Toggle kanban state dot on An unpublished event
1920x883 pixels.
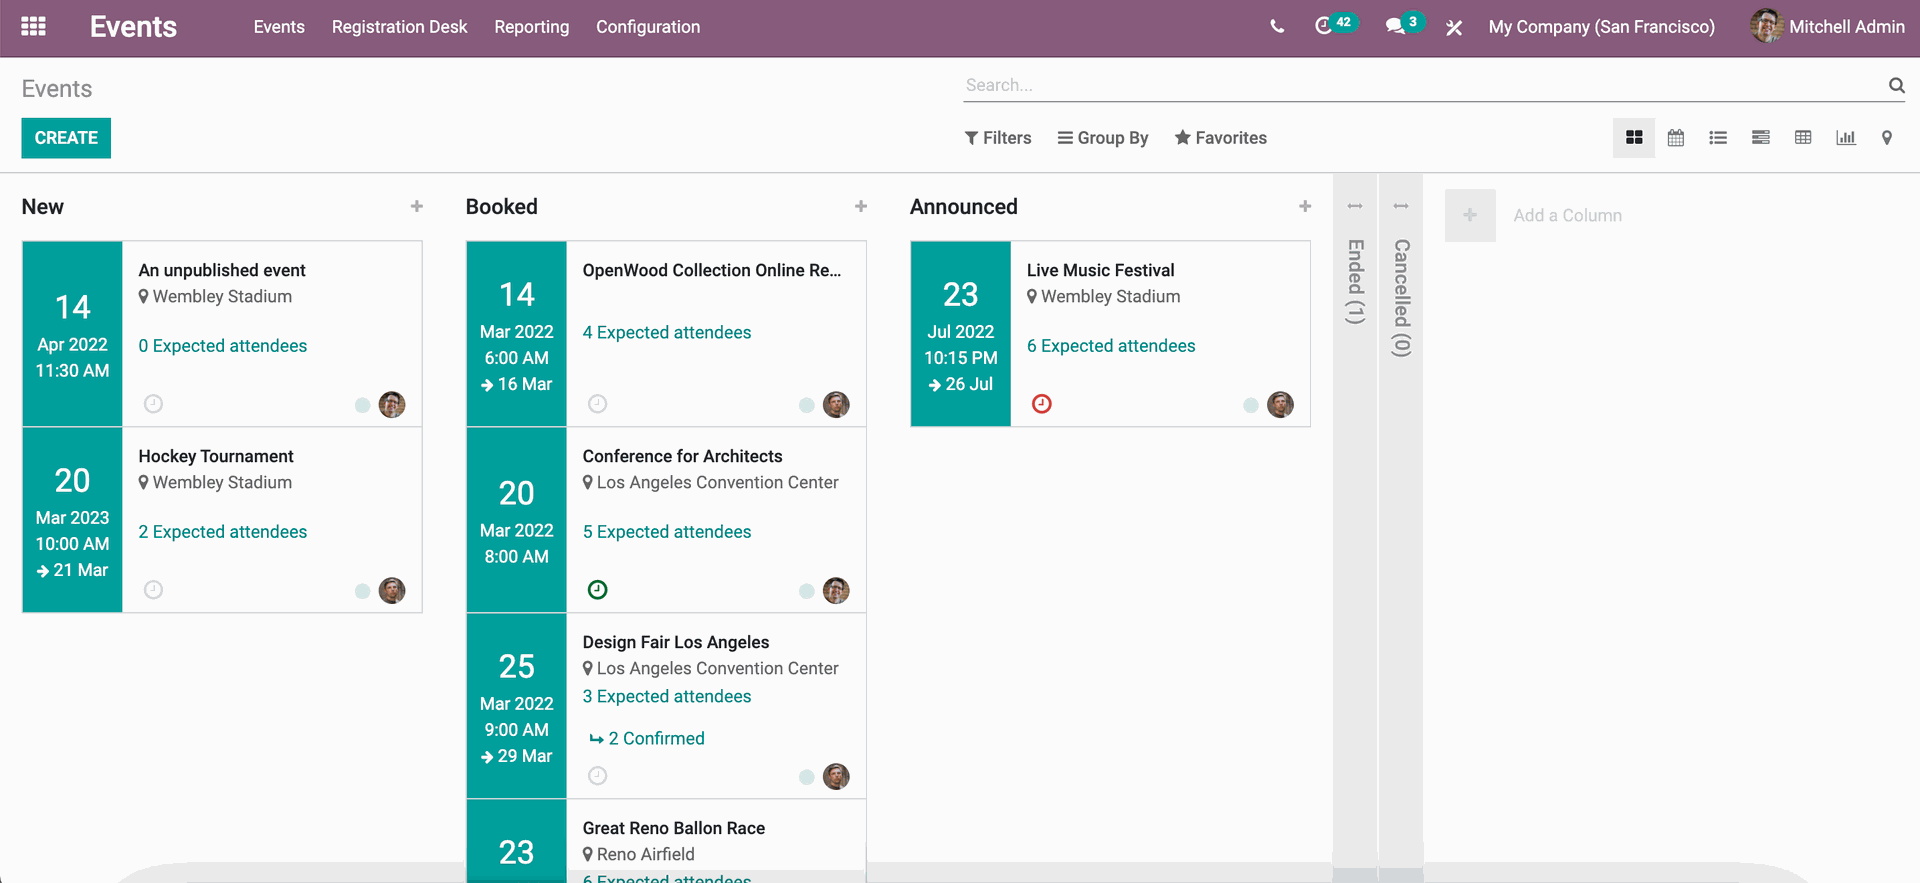click(x=362, y=405)
